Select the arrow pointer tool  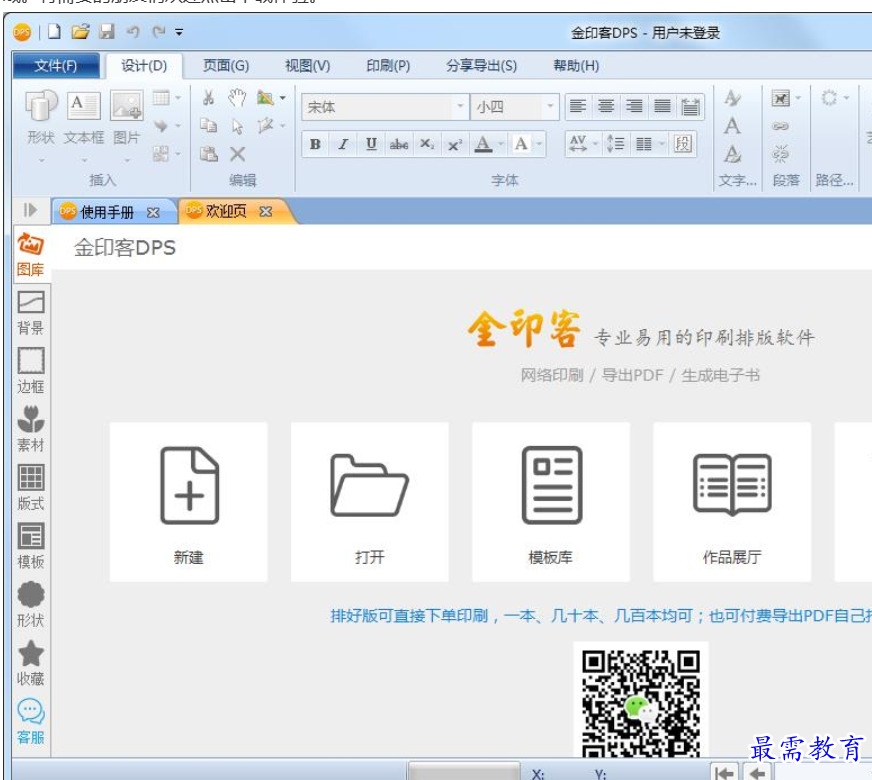point(237,127)
